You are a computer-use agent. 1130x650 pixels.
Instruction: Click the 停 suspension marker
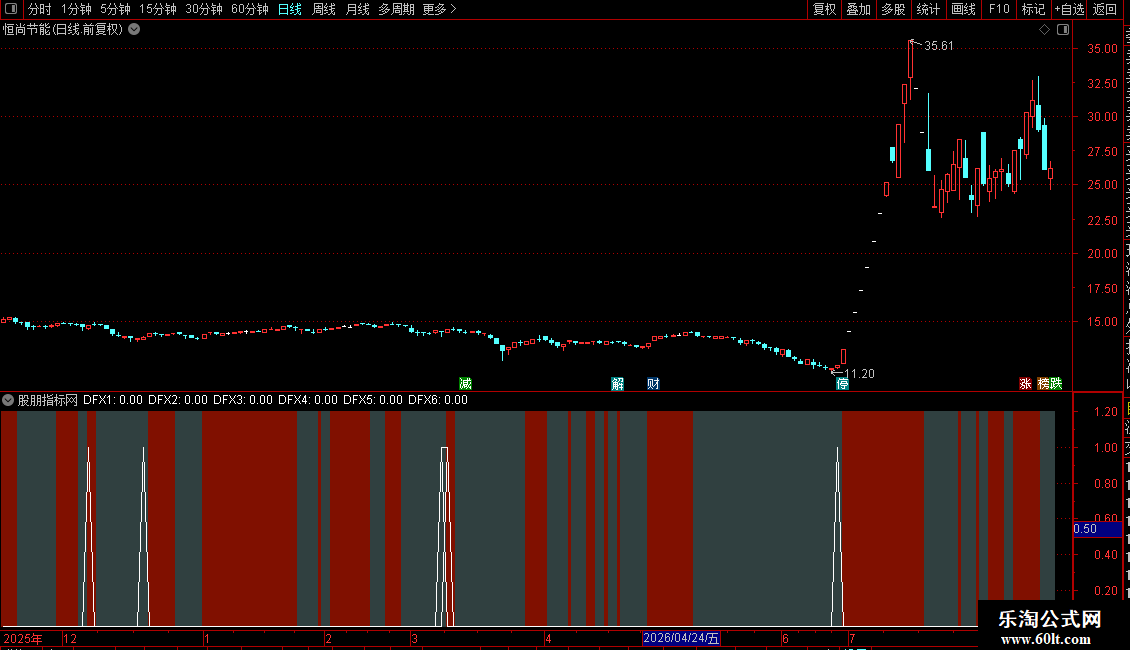point(842,383)
